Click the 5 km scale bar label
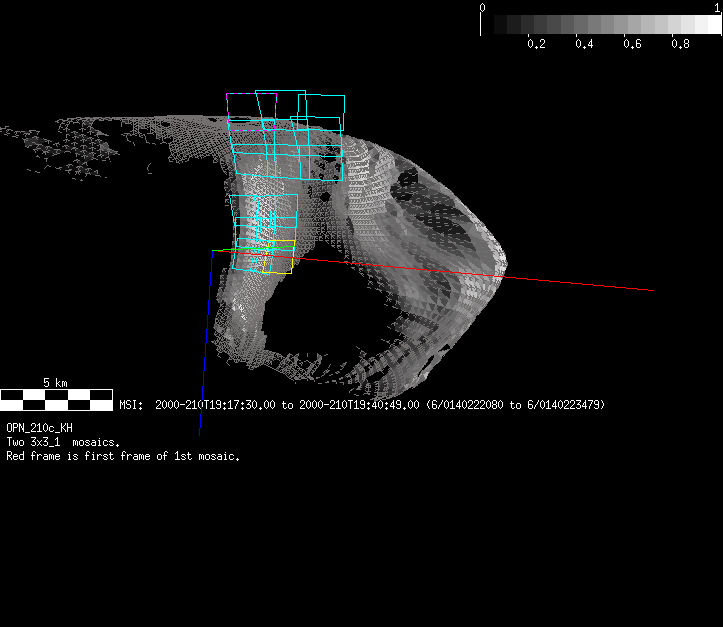This screenshot has height=627, width=723. click(x=55, y=383)
